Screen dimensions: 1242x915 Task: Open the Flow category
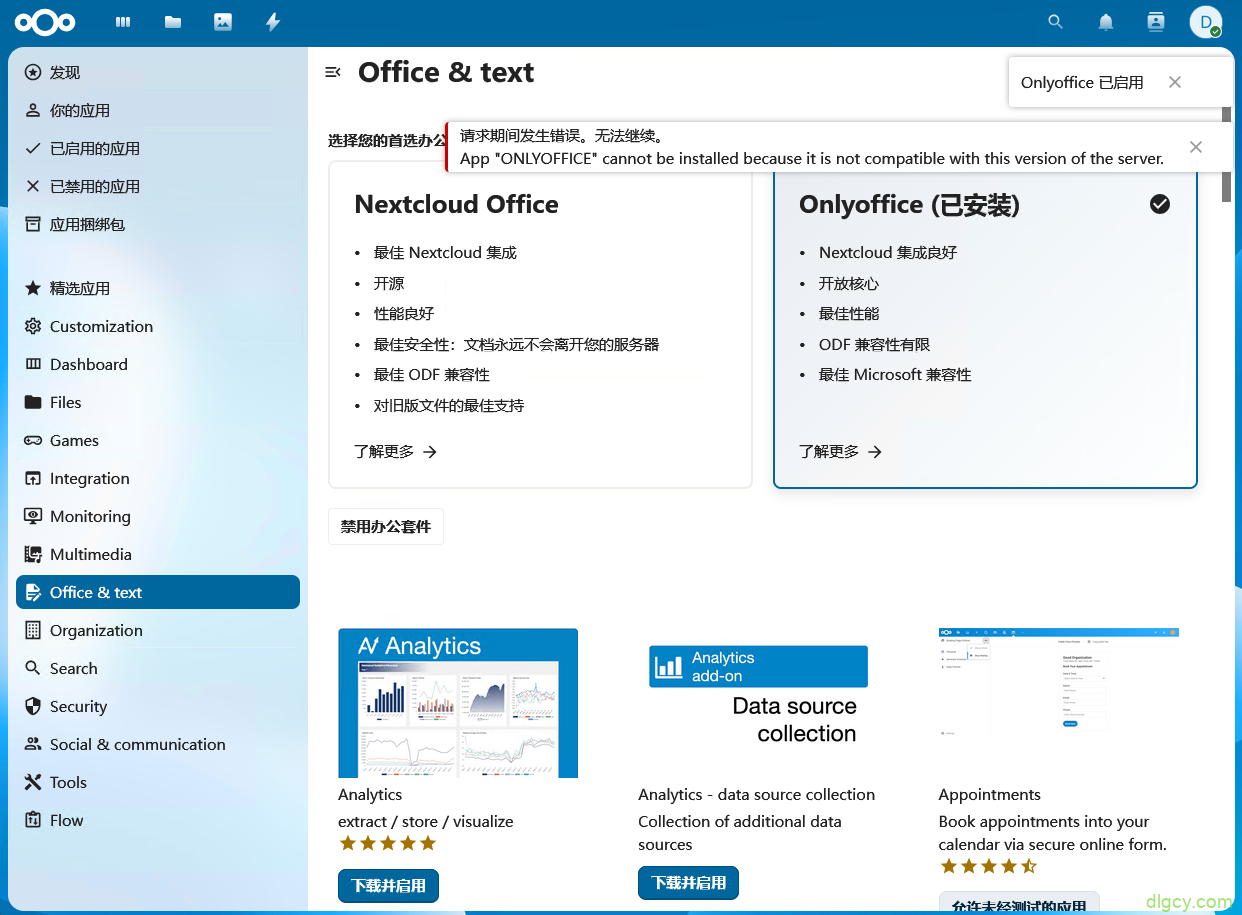(158, 820)
